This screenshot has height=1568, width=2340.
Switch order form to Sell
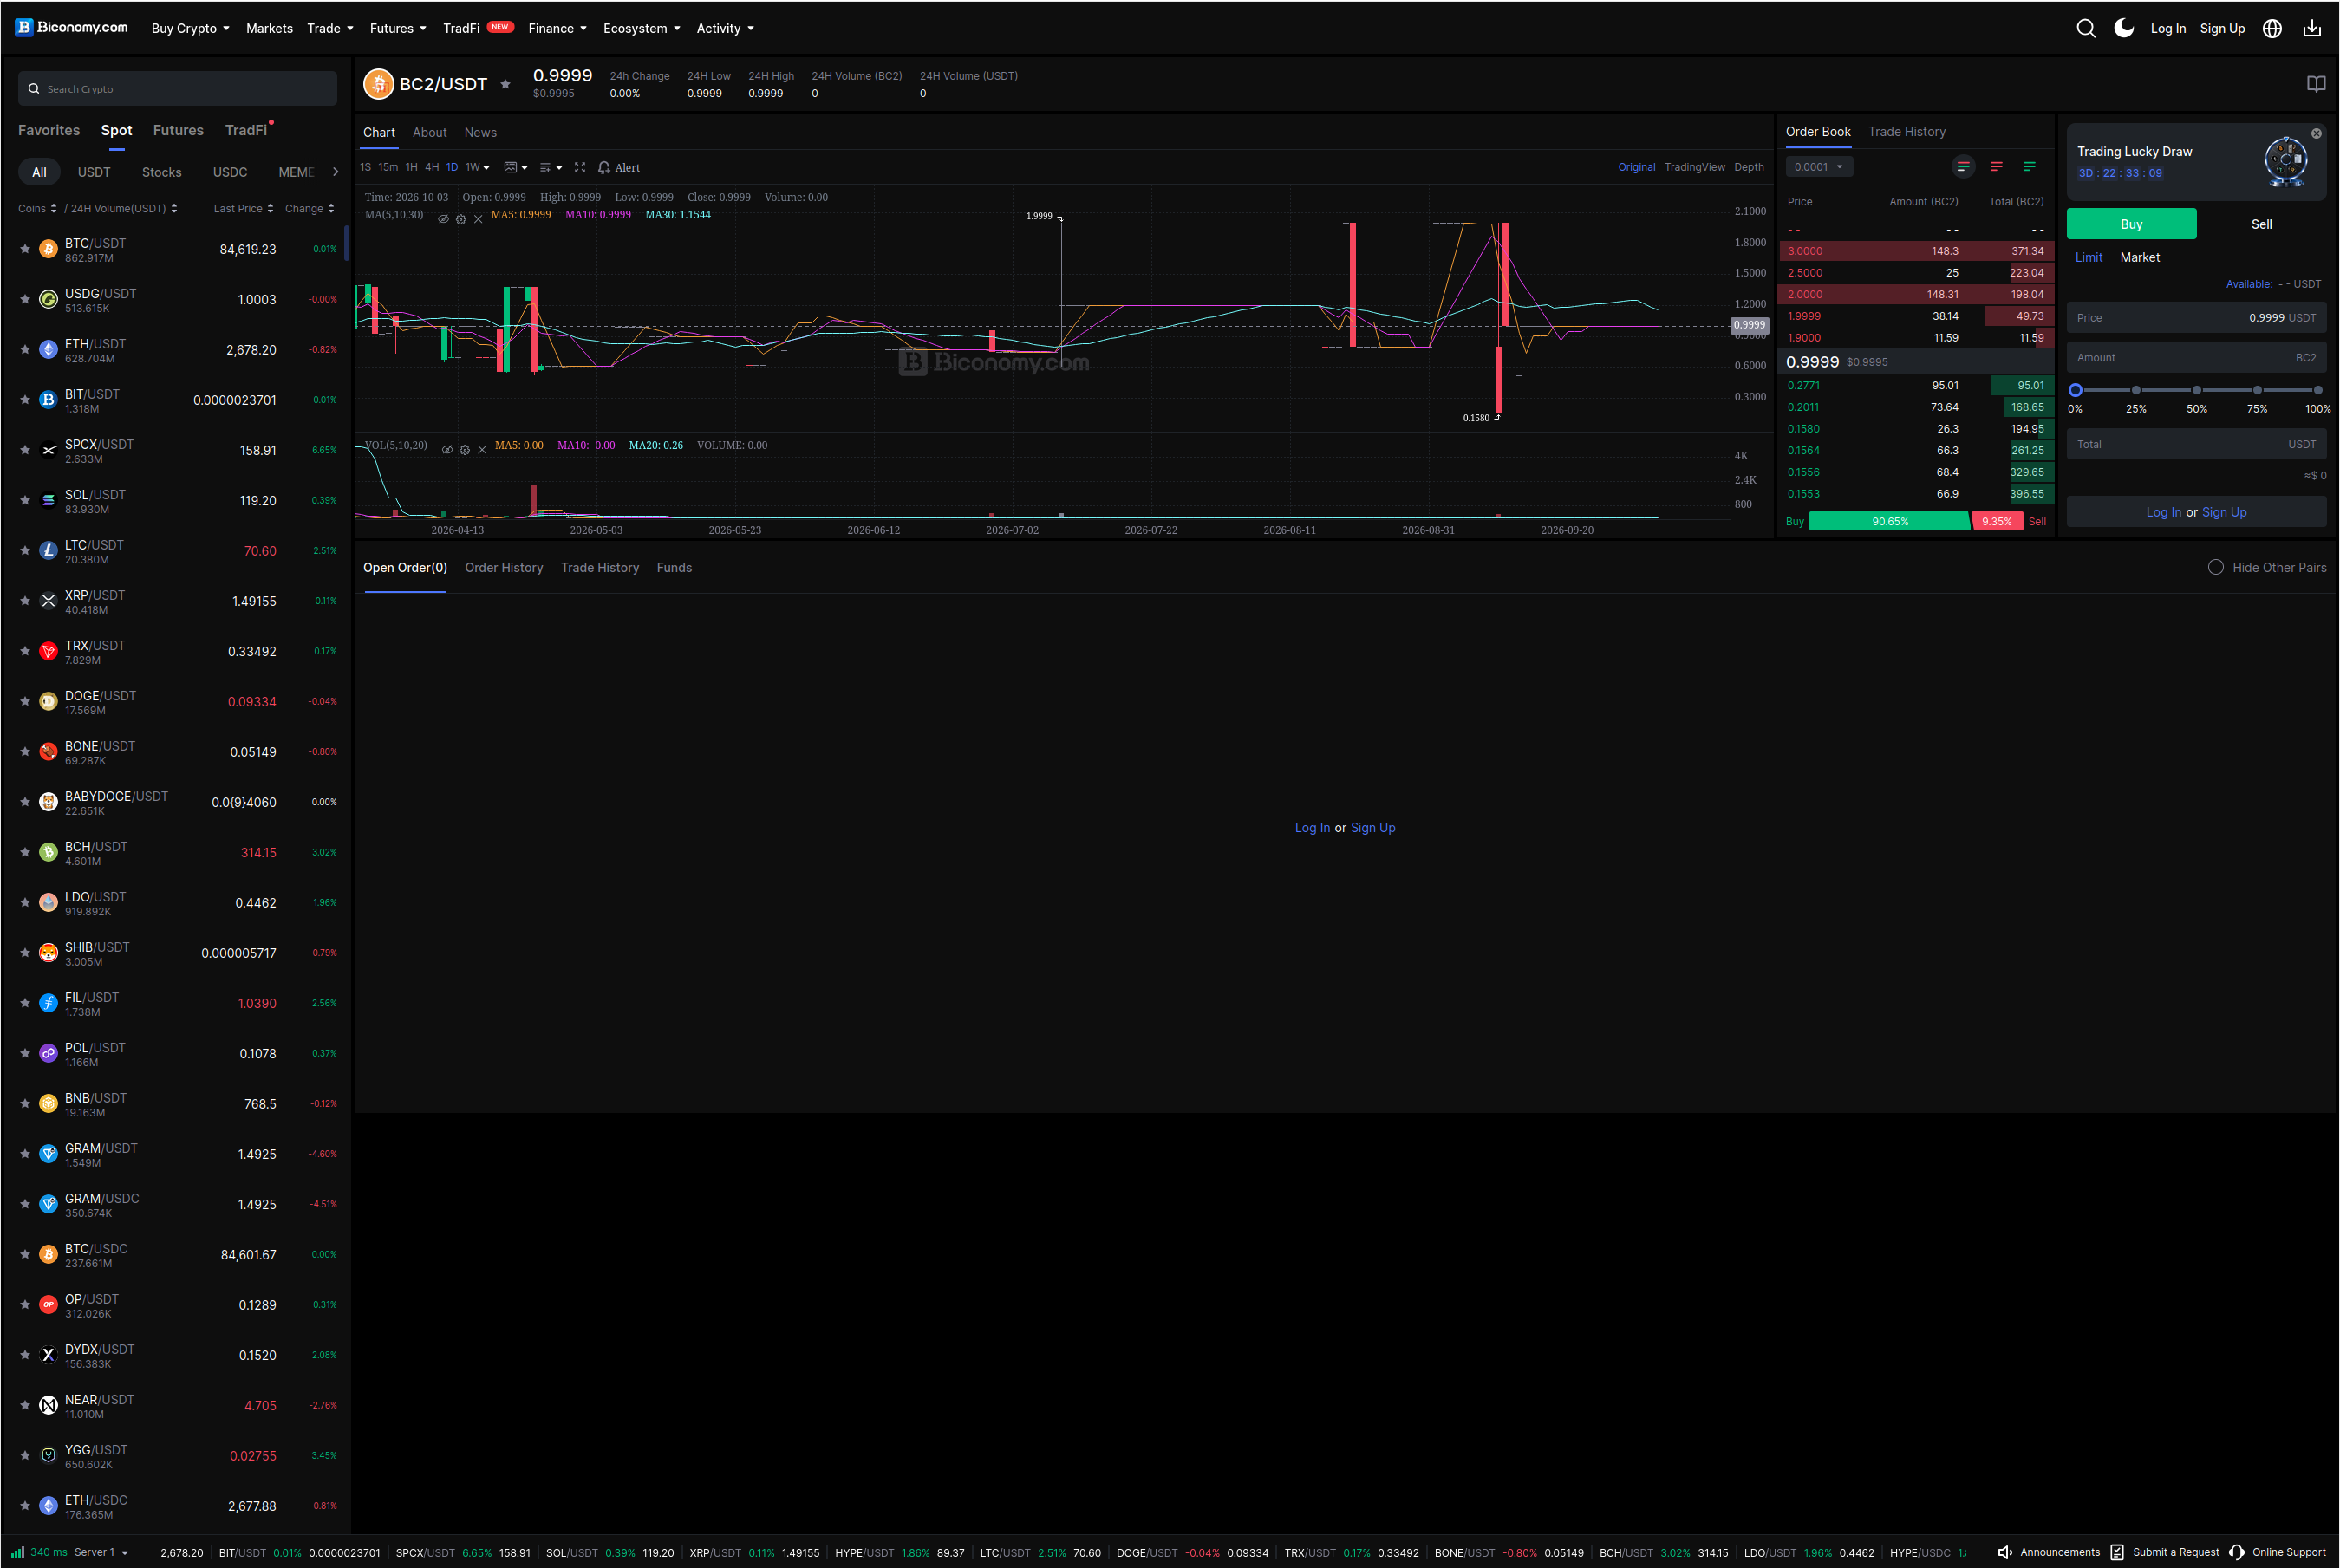[2261, 224]
